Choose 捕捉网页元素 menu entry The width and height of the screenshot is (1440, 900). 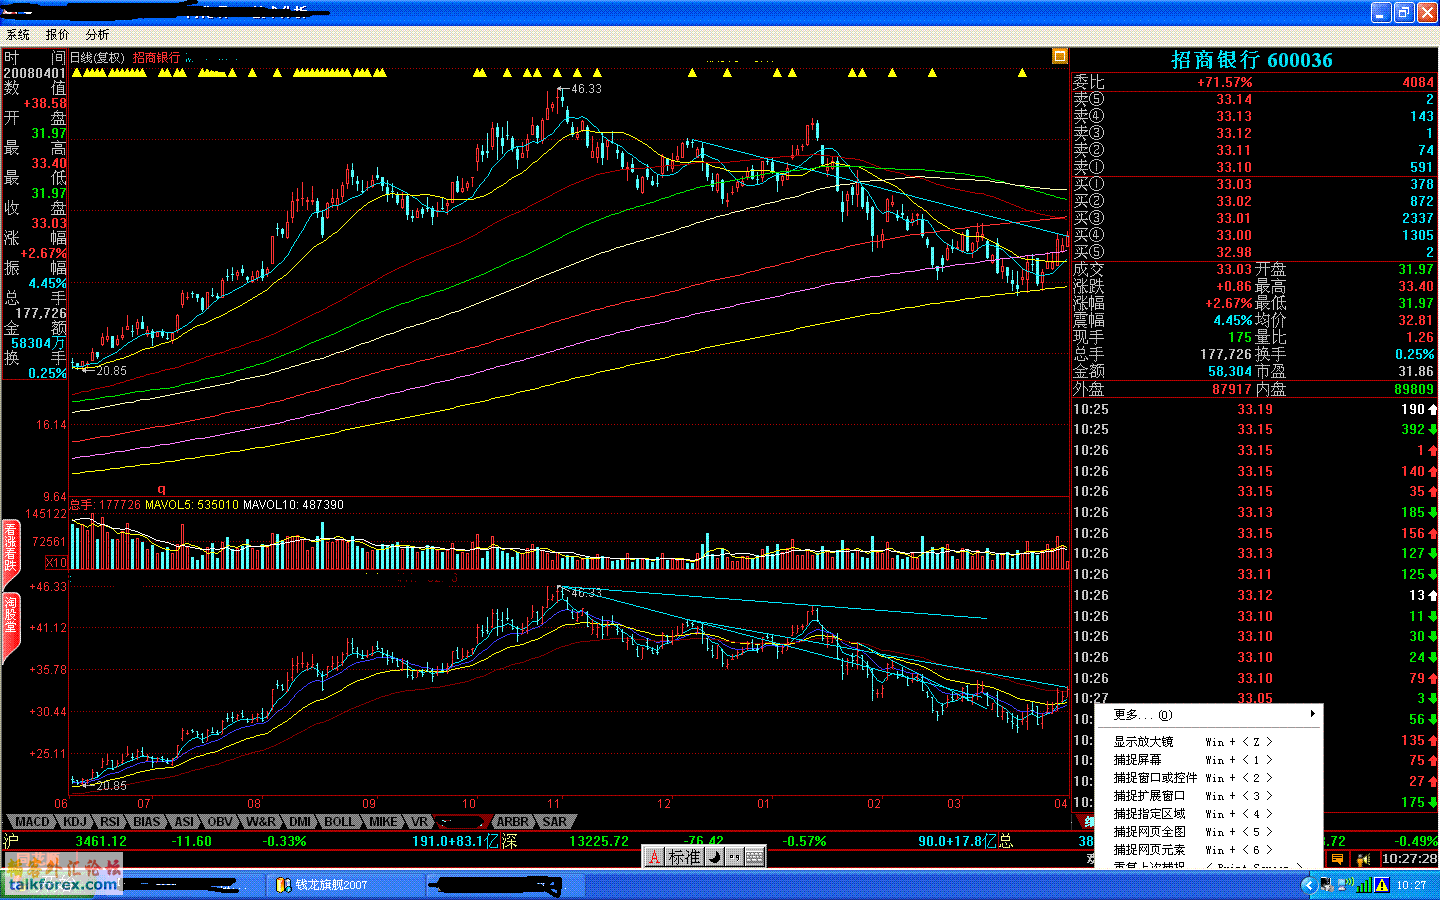[1210, 850]
